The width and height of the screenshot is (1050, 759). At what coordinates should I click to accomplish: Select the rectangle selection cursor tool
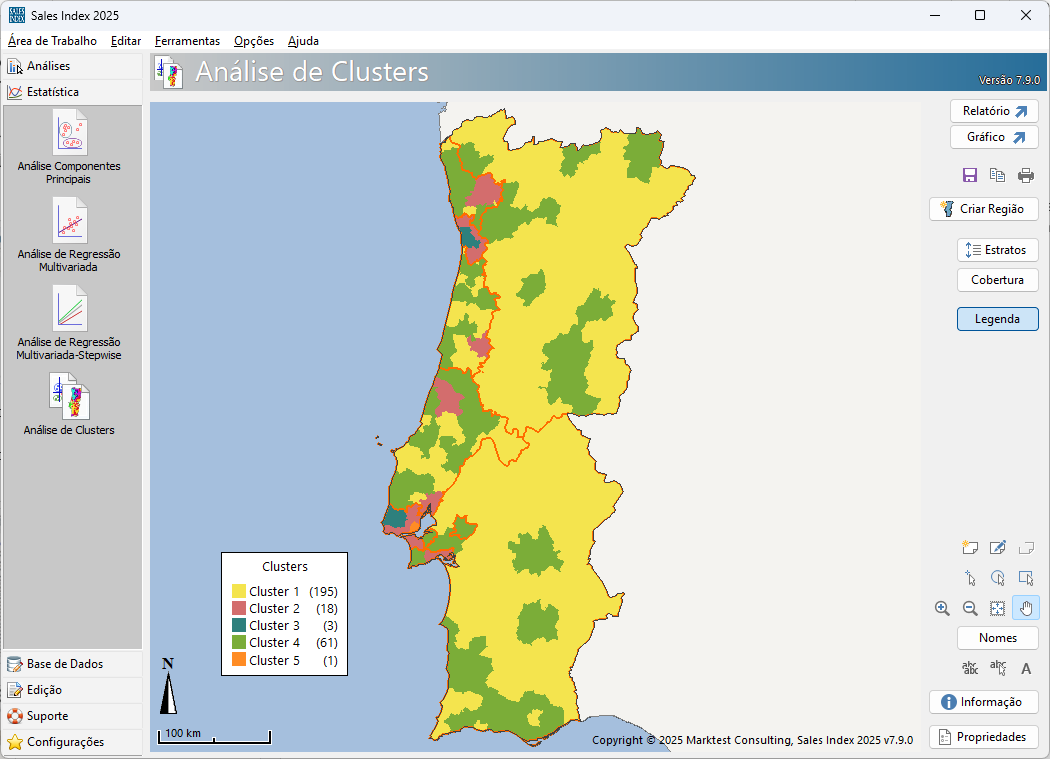1025,578
